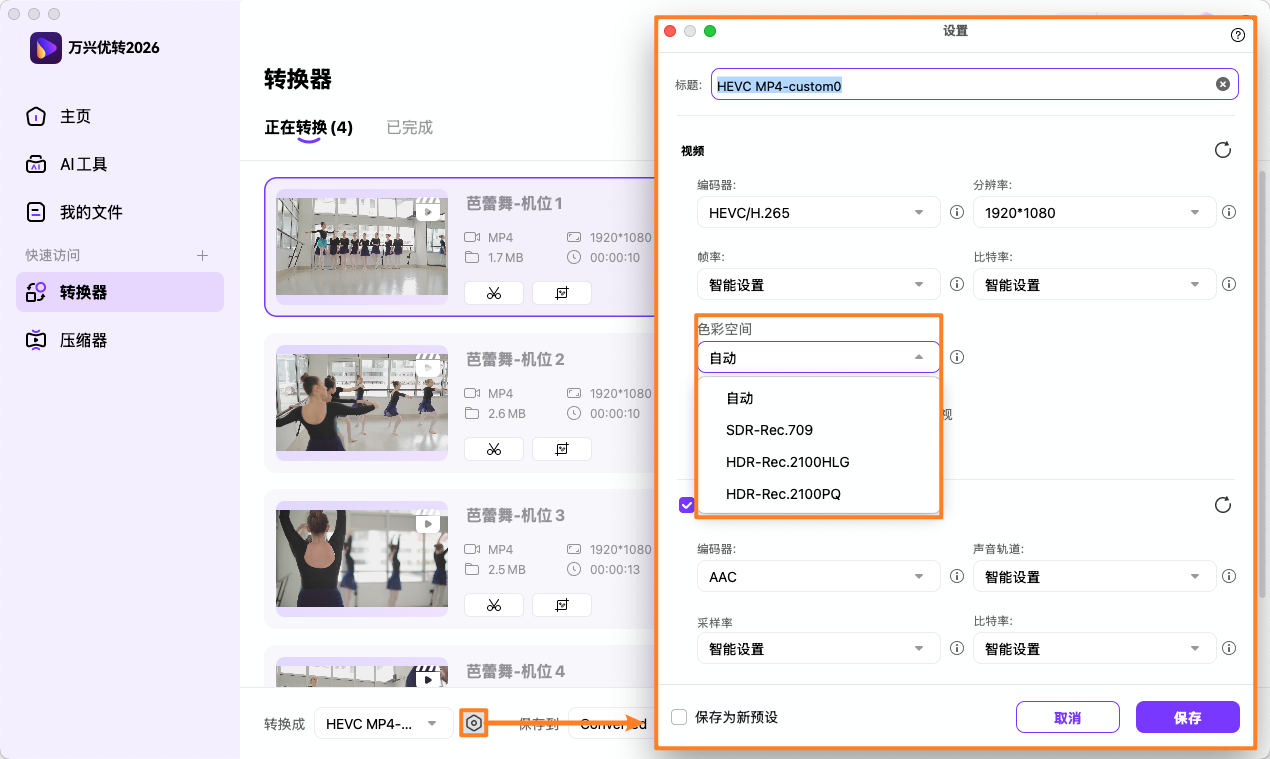Open the video 比特率 dropdown

coord(1095,285)
